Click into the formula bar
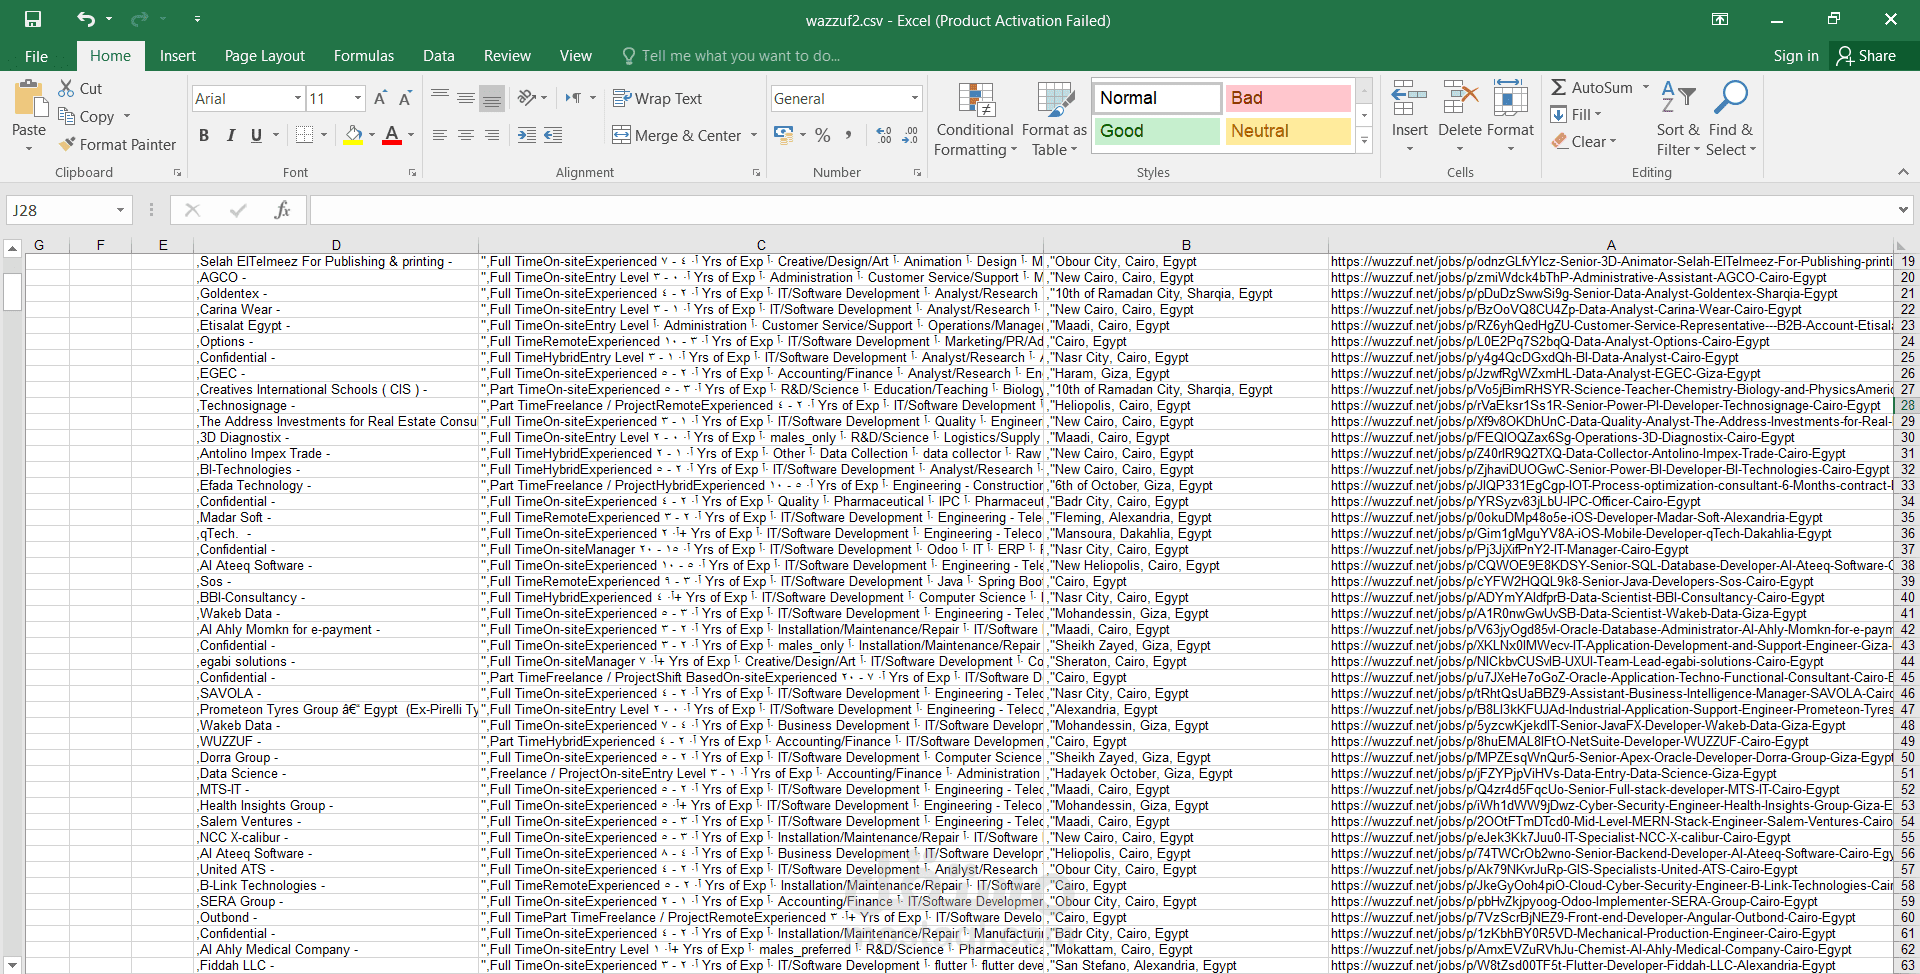Screen dimensions: 1920x974 [1100, 210]
